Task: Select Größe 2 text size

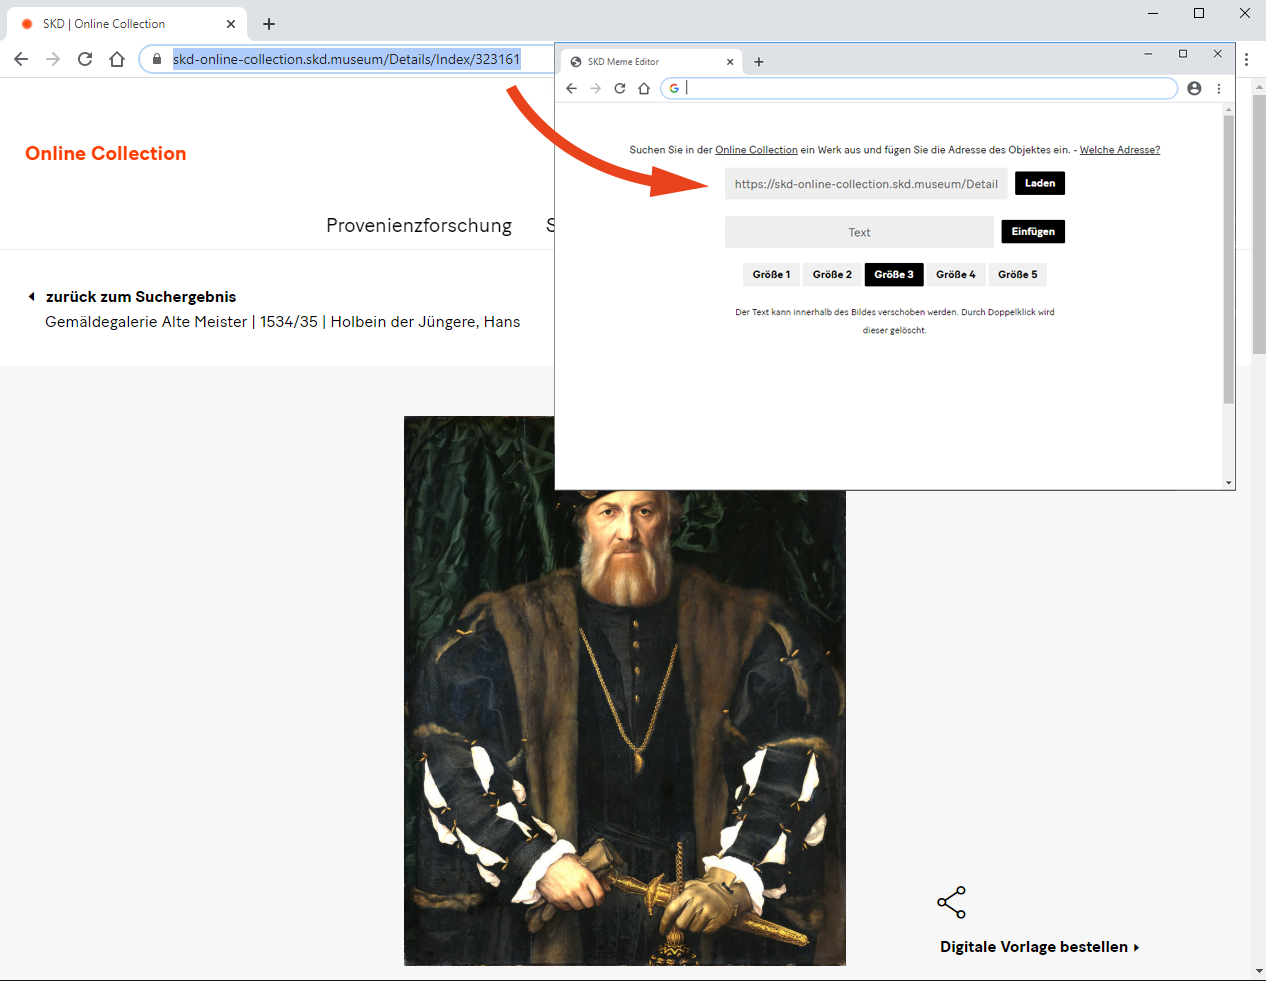Action: [x=832, y=274]
